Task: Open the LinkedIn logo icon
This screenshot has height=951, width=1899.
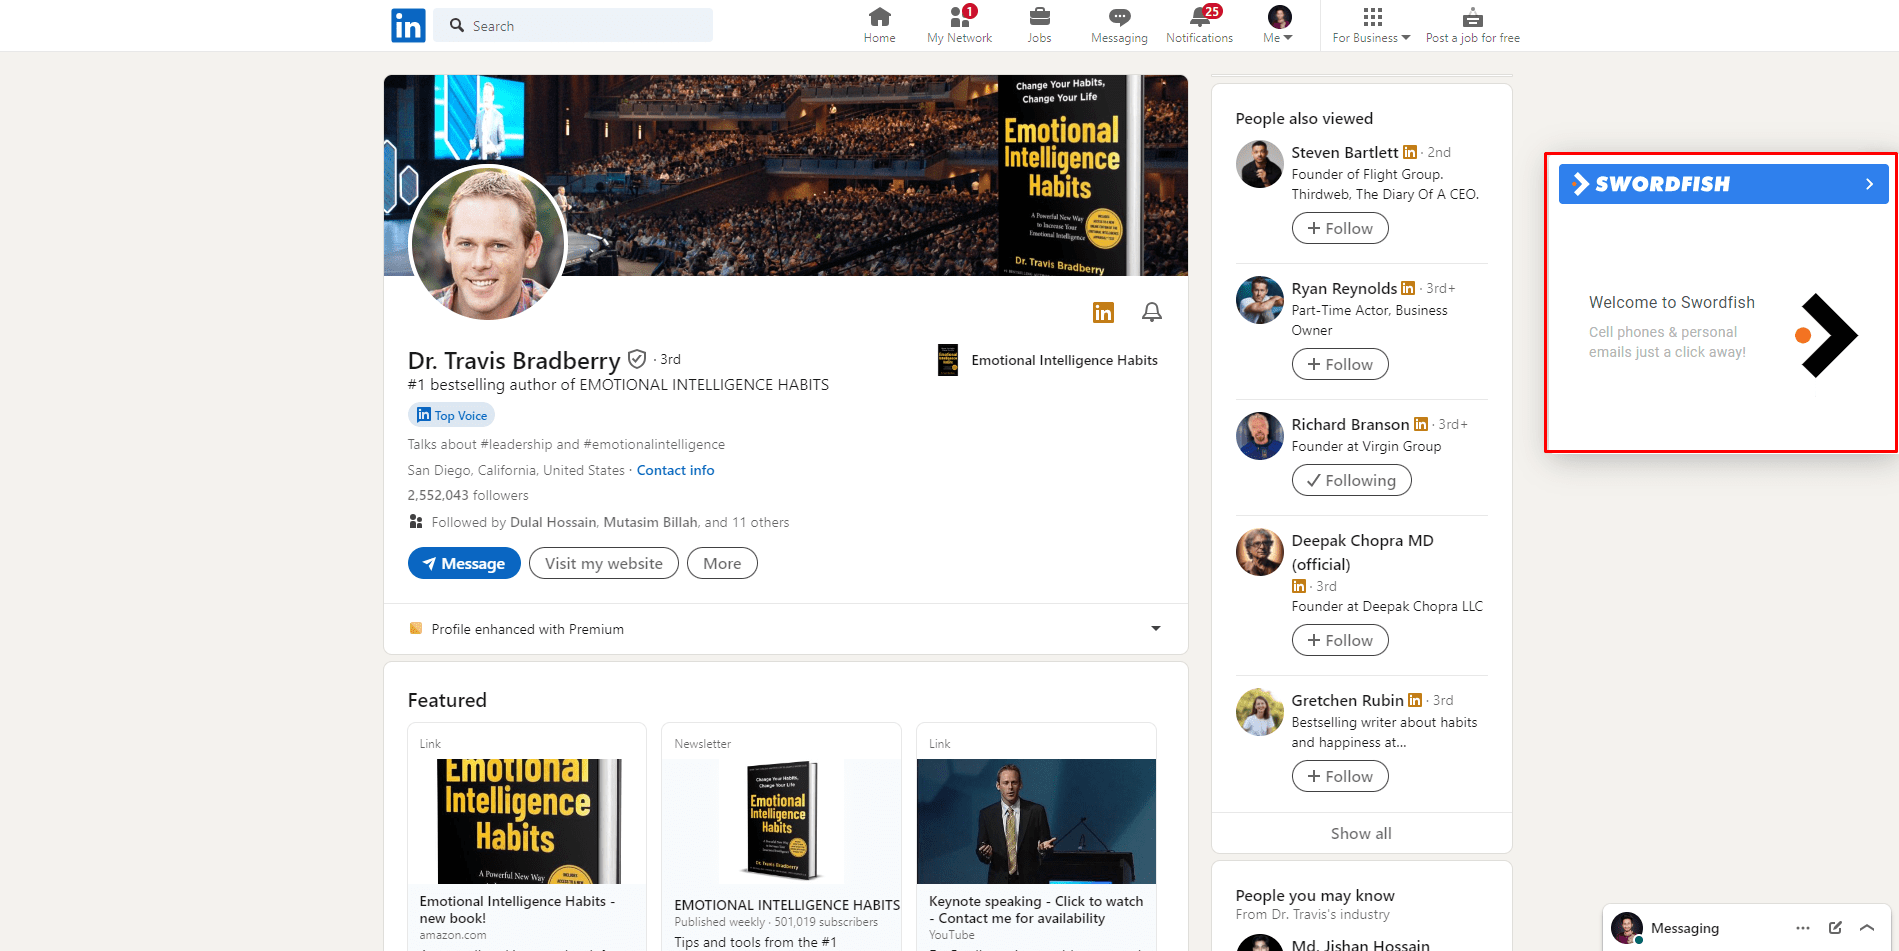Action: [408, 25]
